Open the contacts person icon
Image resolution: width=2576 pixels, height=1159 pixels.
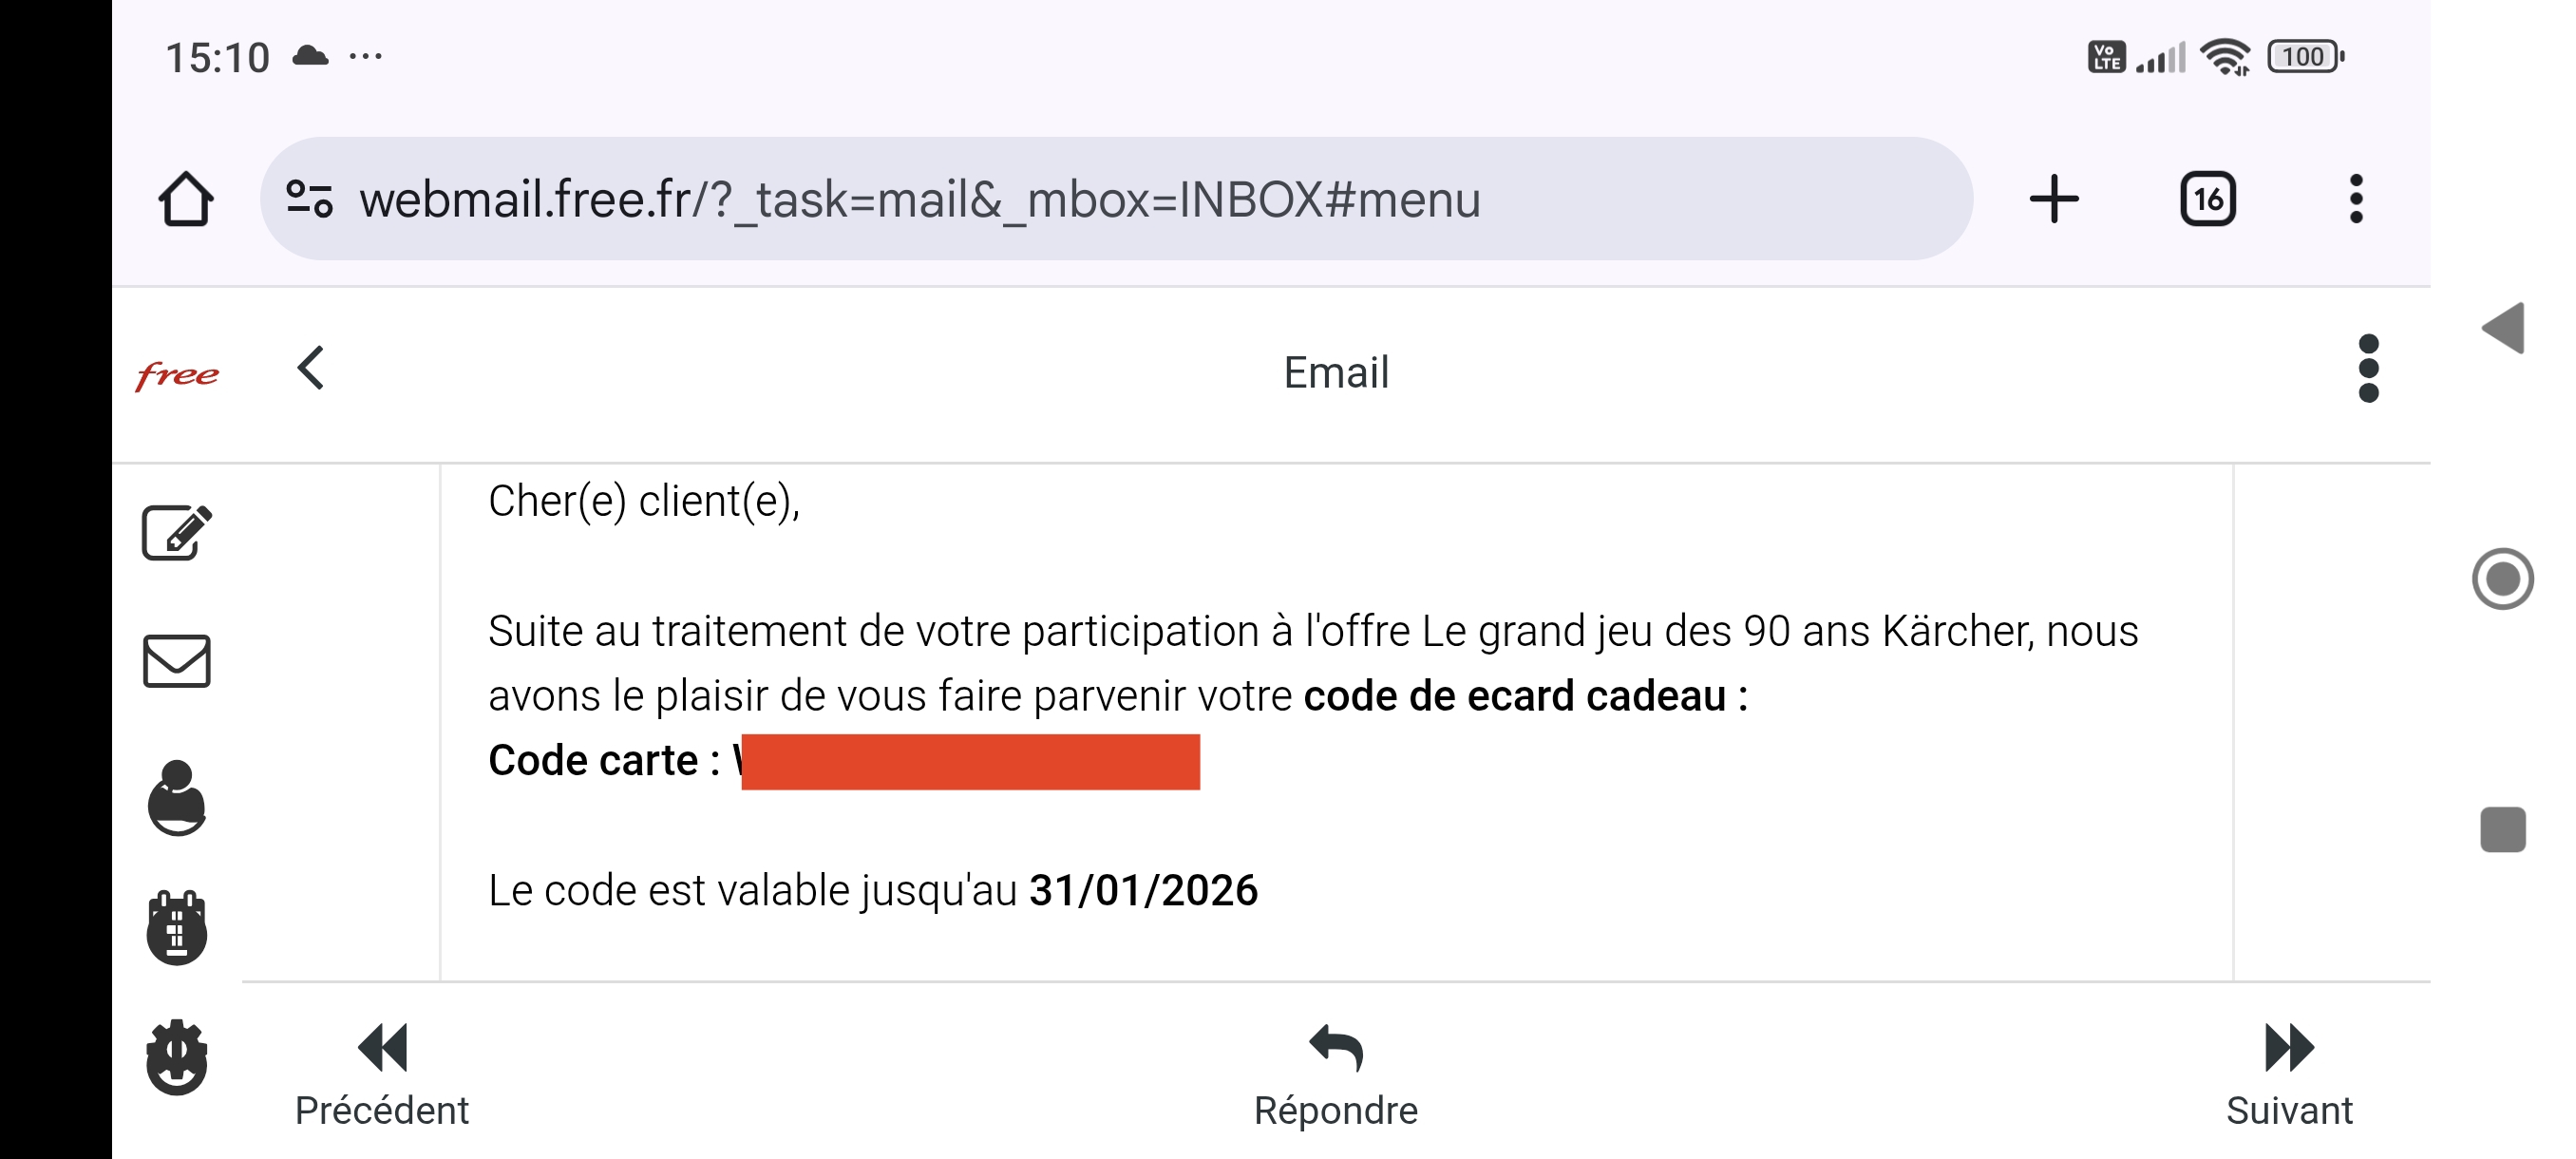[177, 798]
